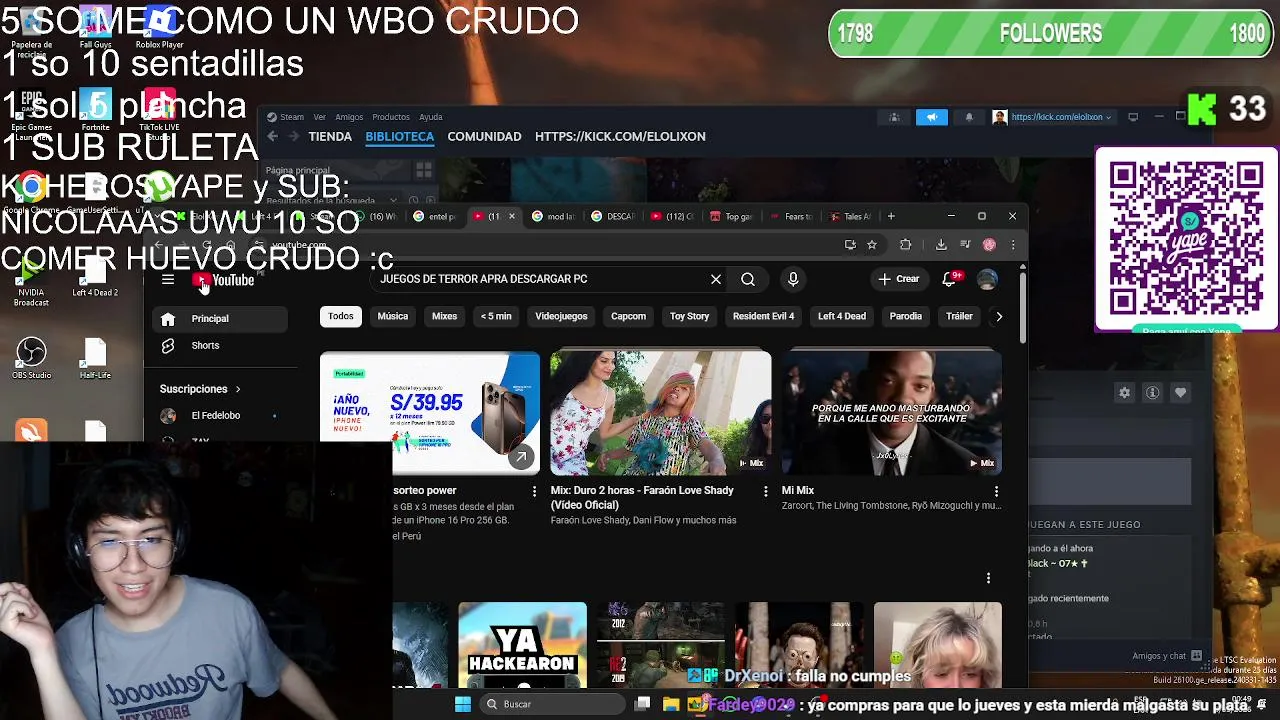Open YouTube notifications bell
1280x720 pixels.
(950, 279)
